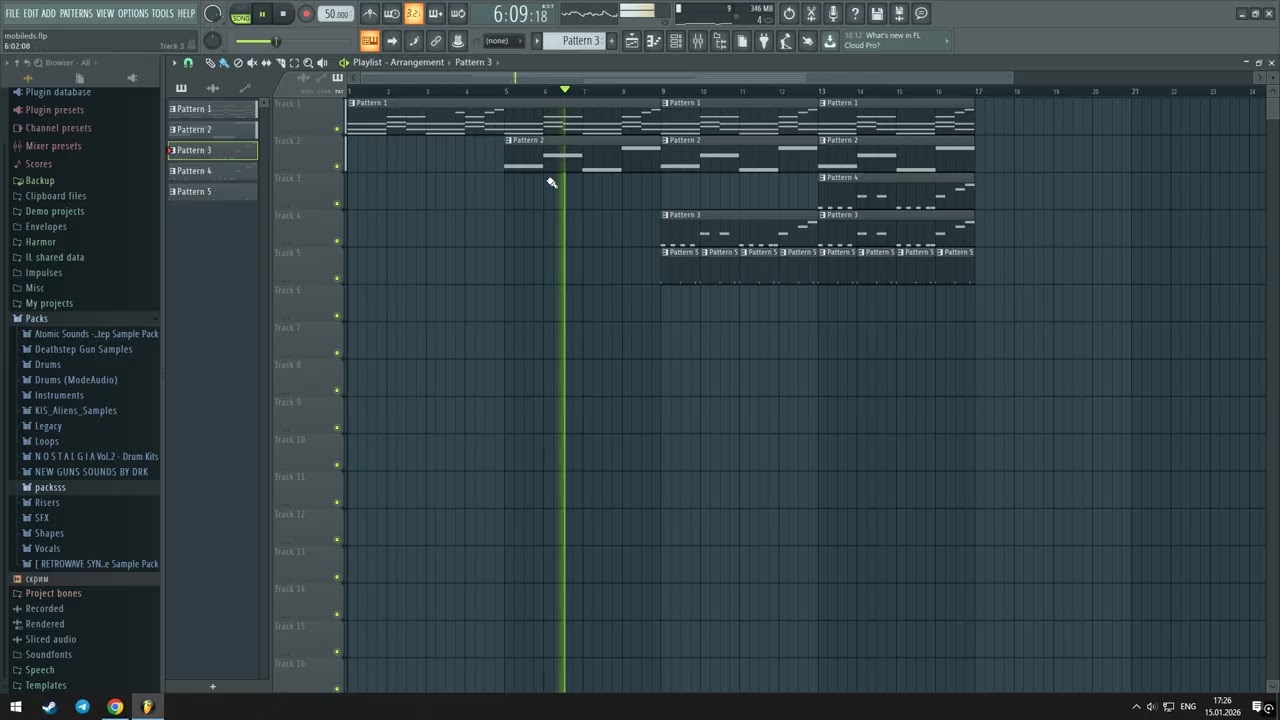Viewport: 1280px width, 720px height.
Task: Open the EDIT menu
Action: pos(31,13)
